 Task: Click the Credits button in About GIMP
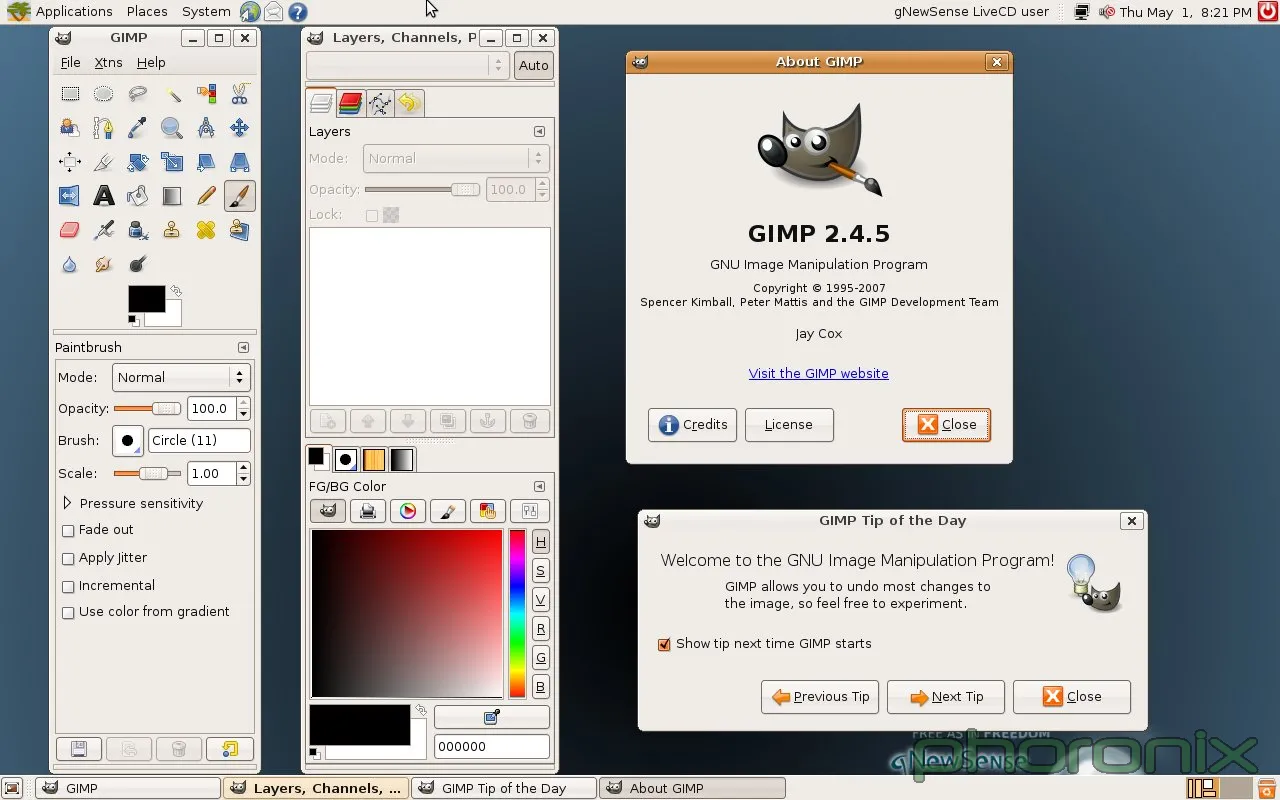point(692,425)
